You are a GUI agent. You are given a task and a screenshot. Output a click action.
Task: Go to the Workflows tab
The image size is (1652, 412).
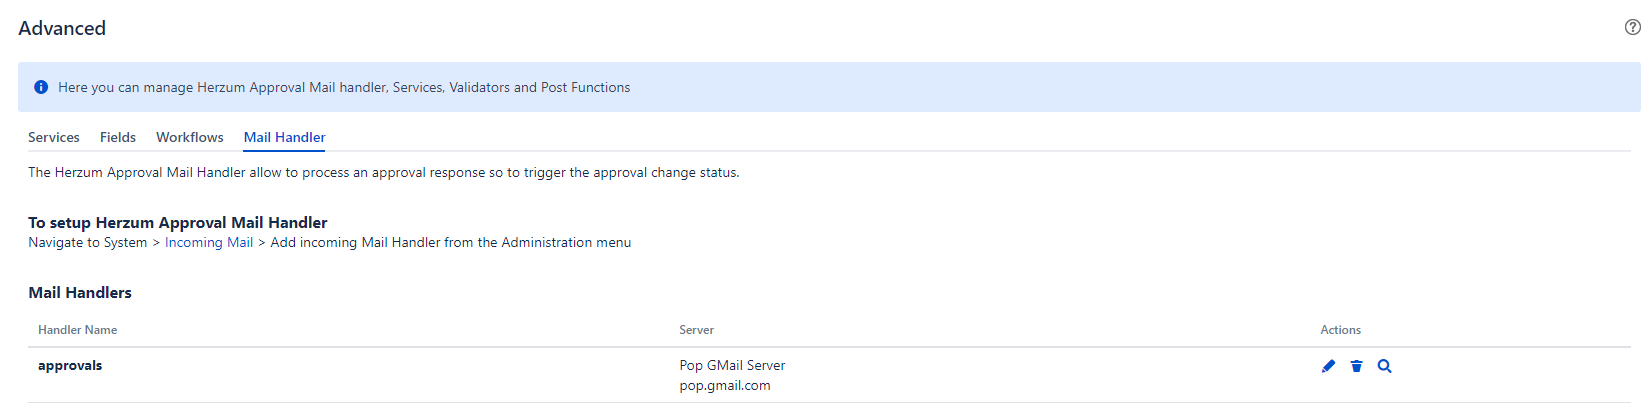click(190, 138)
